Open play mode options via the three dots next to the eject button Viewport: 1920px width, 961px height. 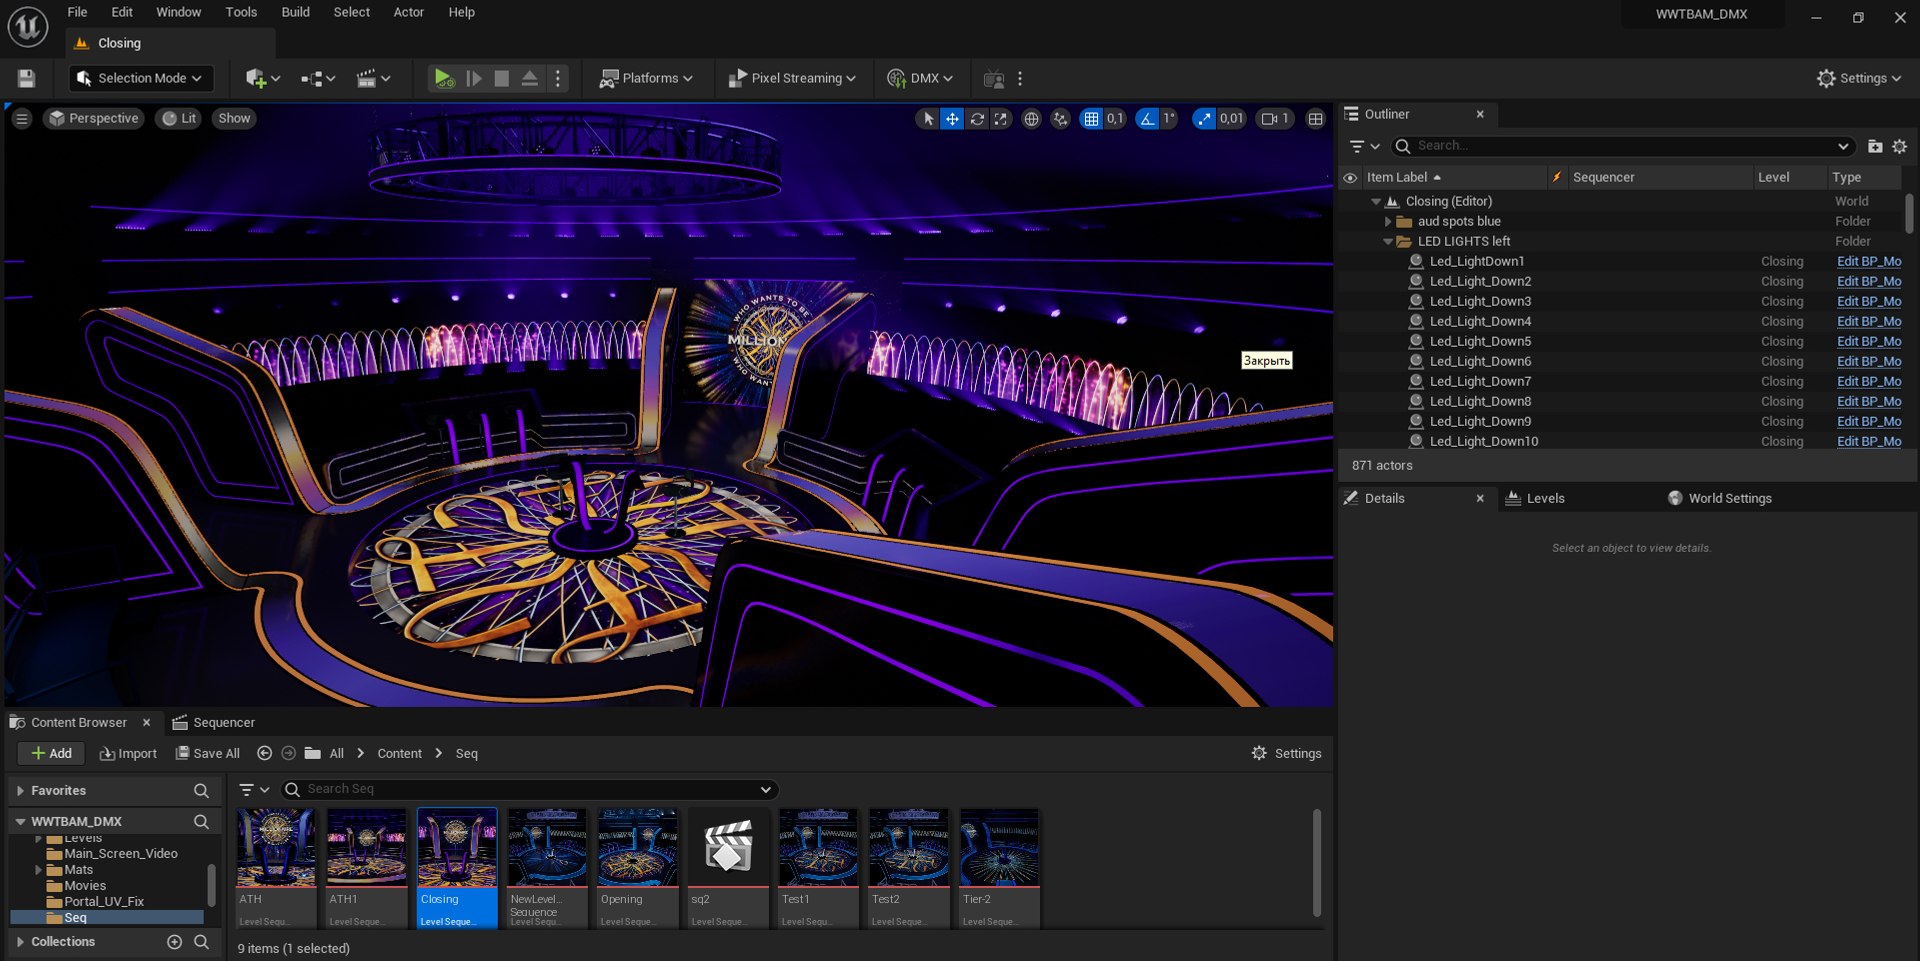[558, 78]
